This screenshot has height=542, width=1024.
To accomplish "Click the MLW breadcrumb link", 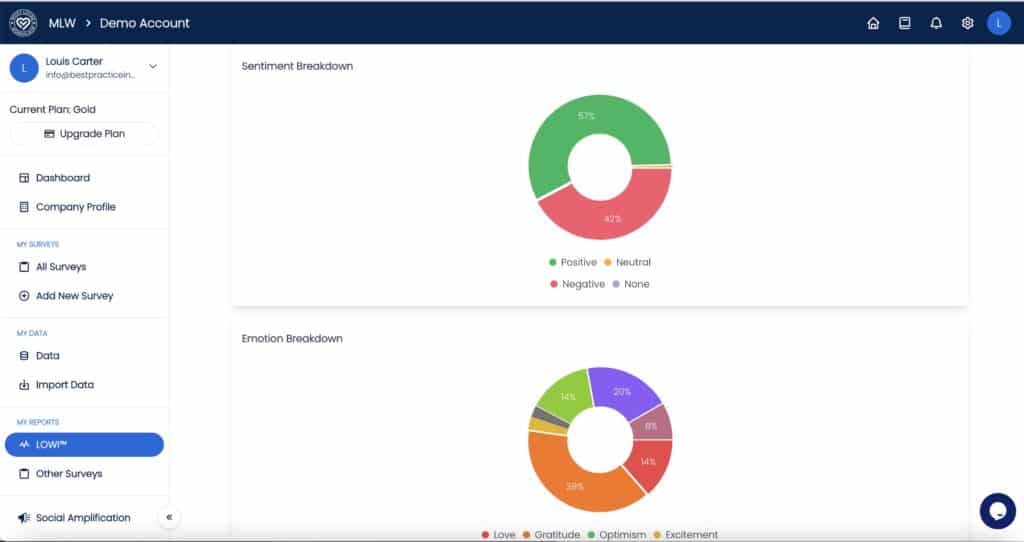I will [62, 24].
